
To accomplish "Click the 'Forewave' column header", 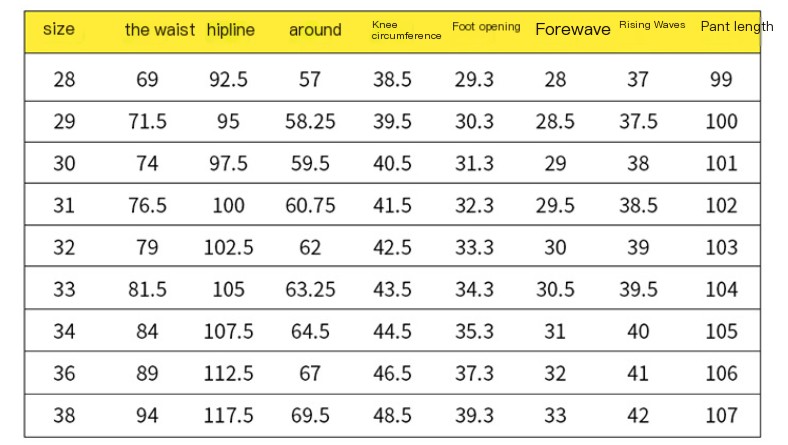I will click(x=573, y=29).
